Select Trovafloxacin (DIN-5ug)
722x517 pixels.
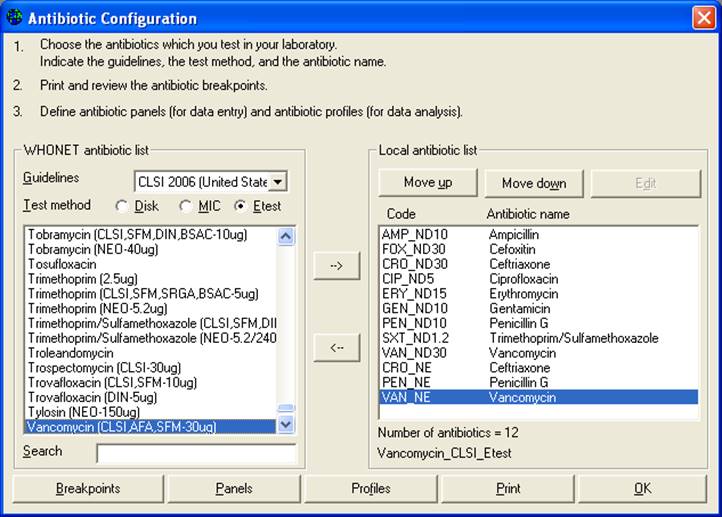point(151,397)
